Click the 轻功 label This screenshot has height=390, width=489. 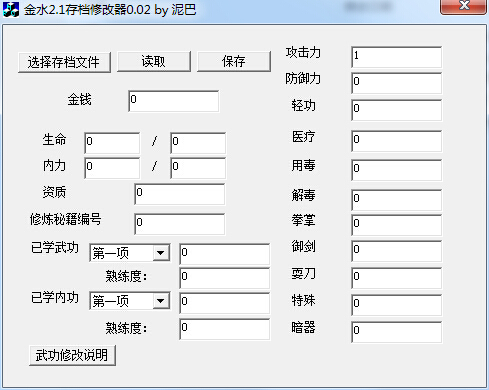pos(303,106)
